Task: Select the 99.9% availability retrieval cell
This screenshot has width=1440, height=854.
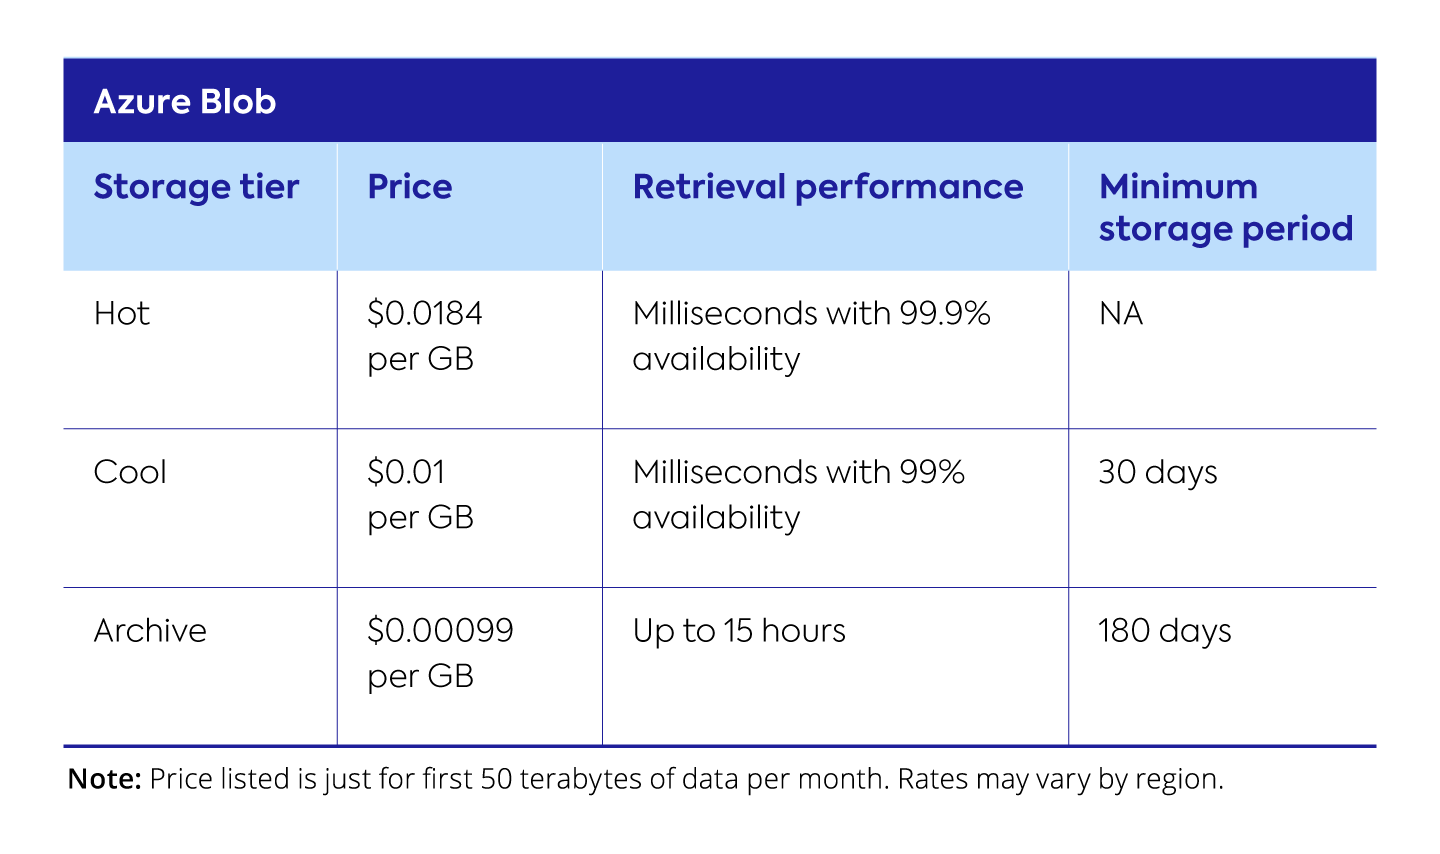Action: click(x=811, y=336)
